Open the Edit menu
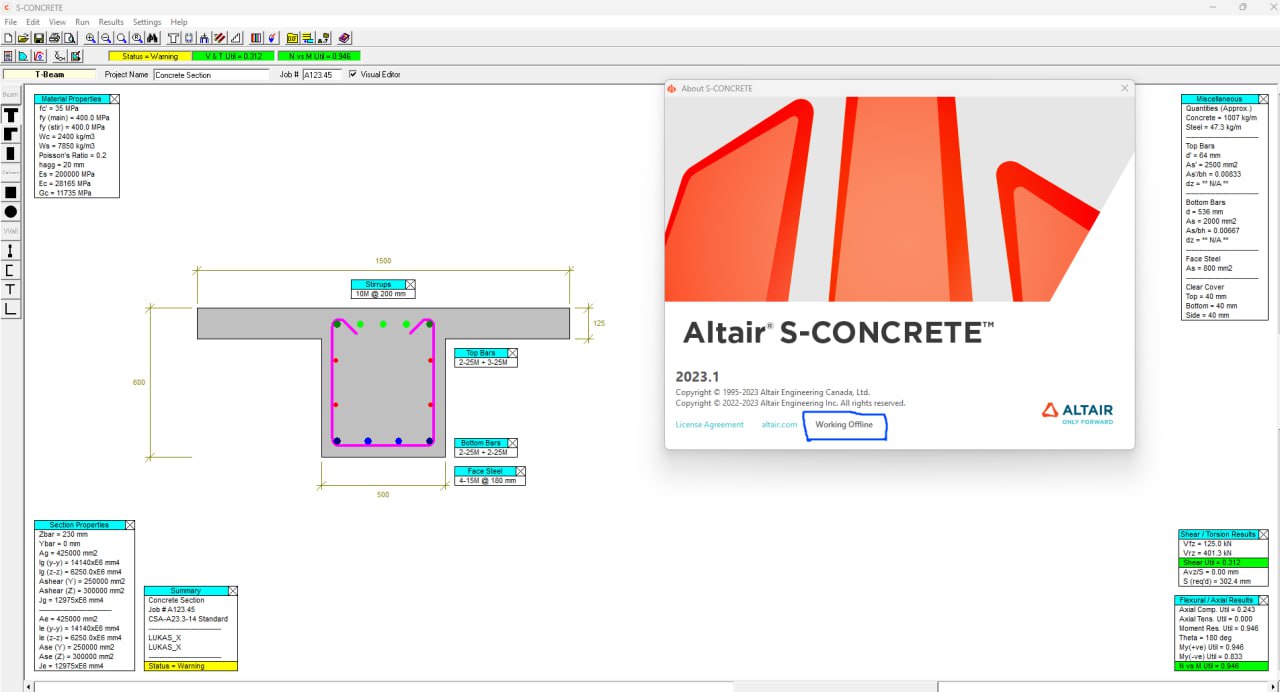This screenshot has height=692, width=1280. (33, 22)
